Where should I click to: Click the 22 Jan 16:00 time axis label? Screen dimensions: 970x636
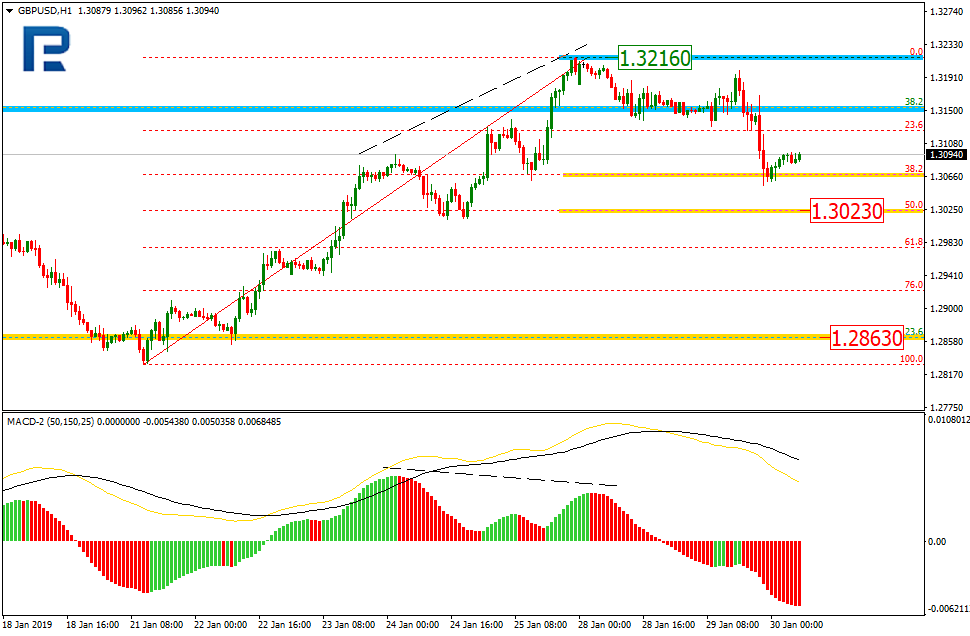click(285, 625)
